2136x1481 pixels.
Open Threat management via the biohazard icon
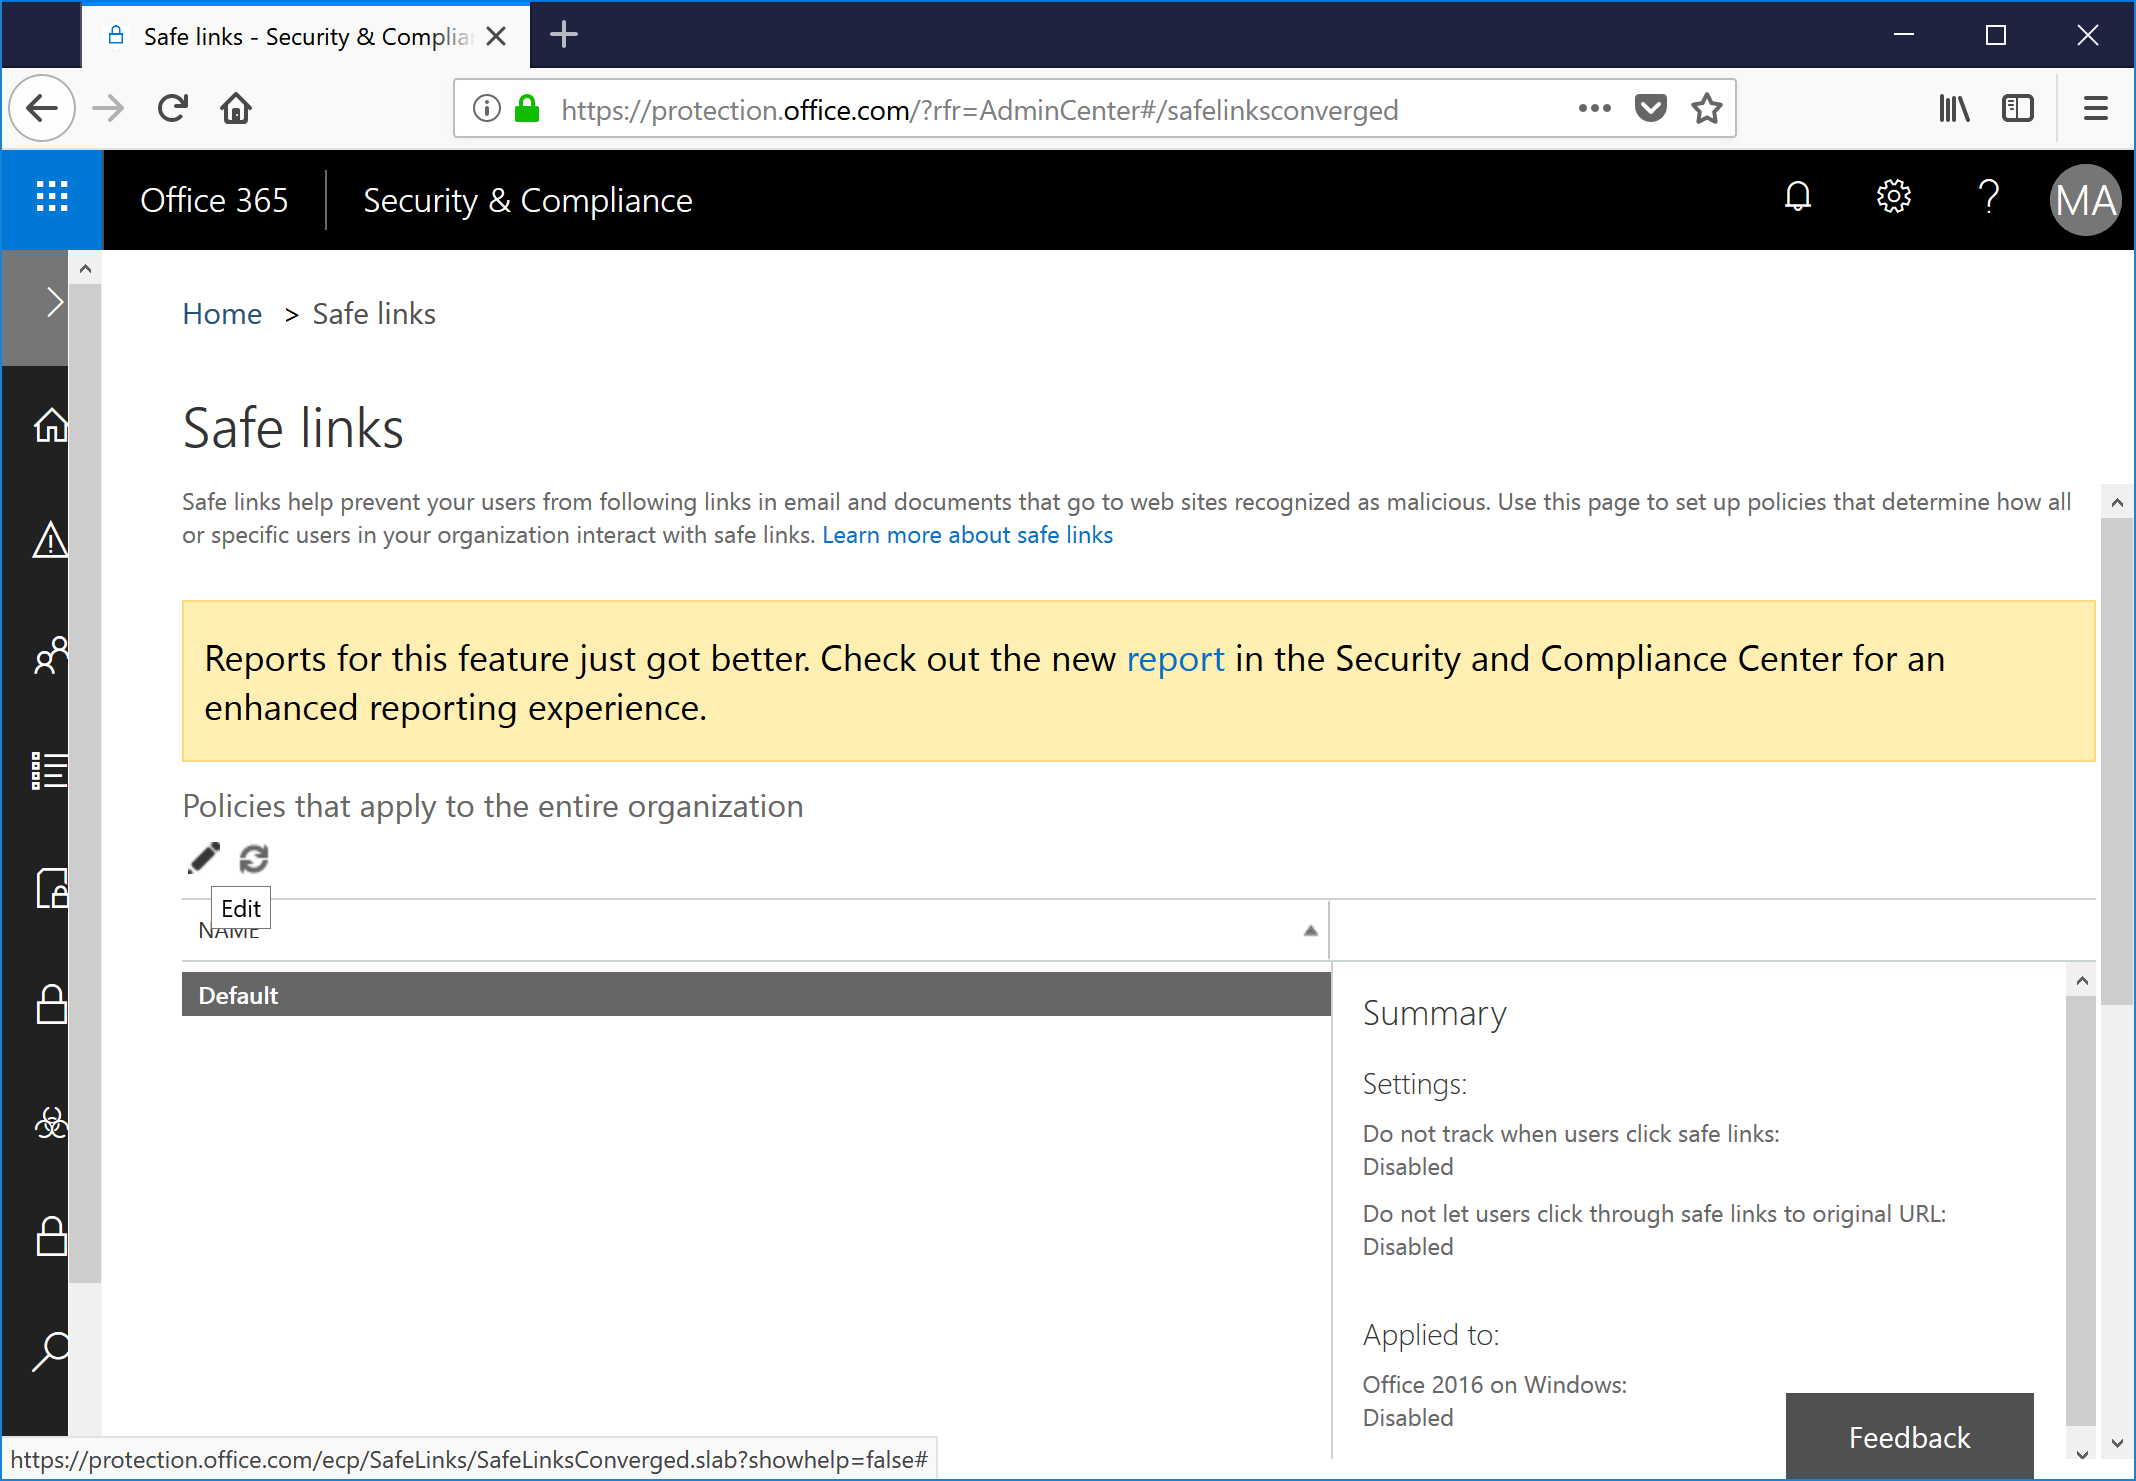tap(50, 1122)
